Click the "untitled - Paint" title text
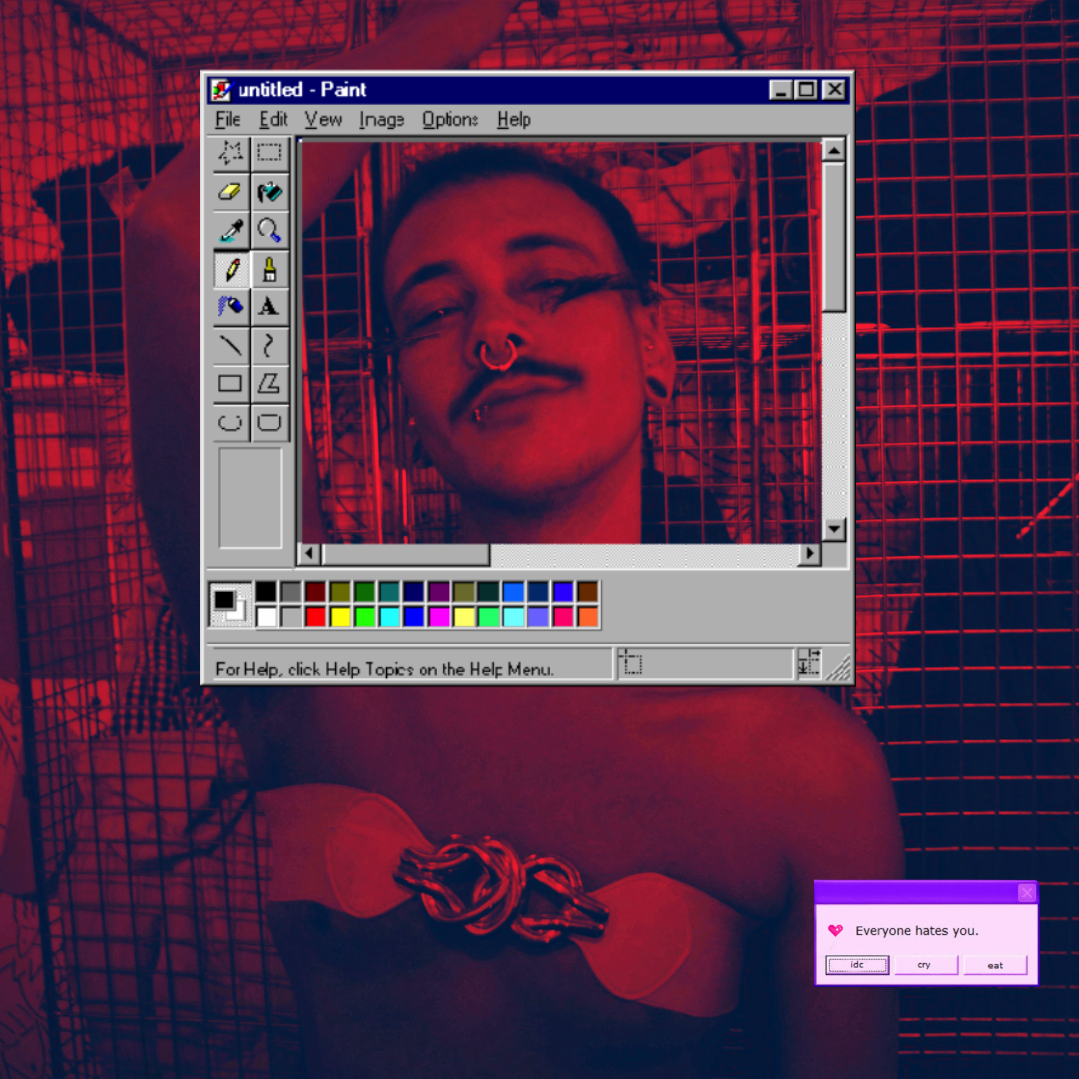 click(302, 89)
